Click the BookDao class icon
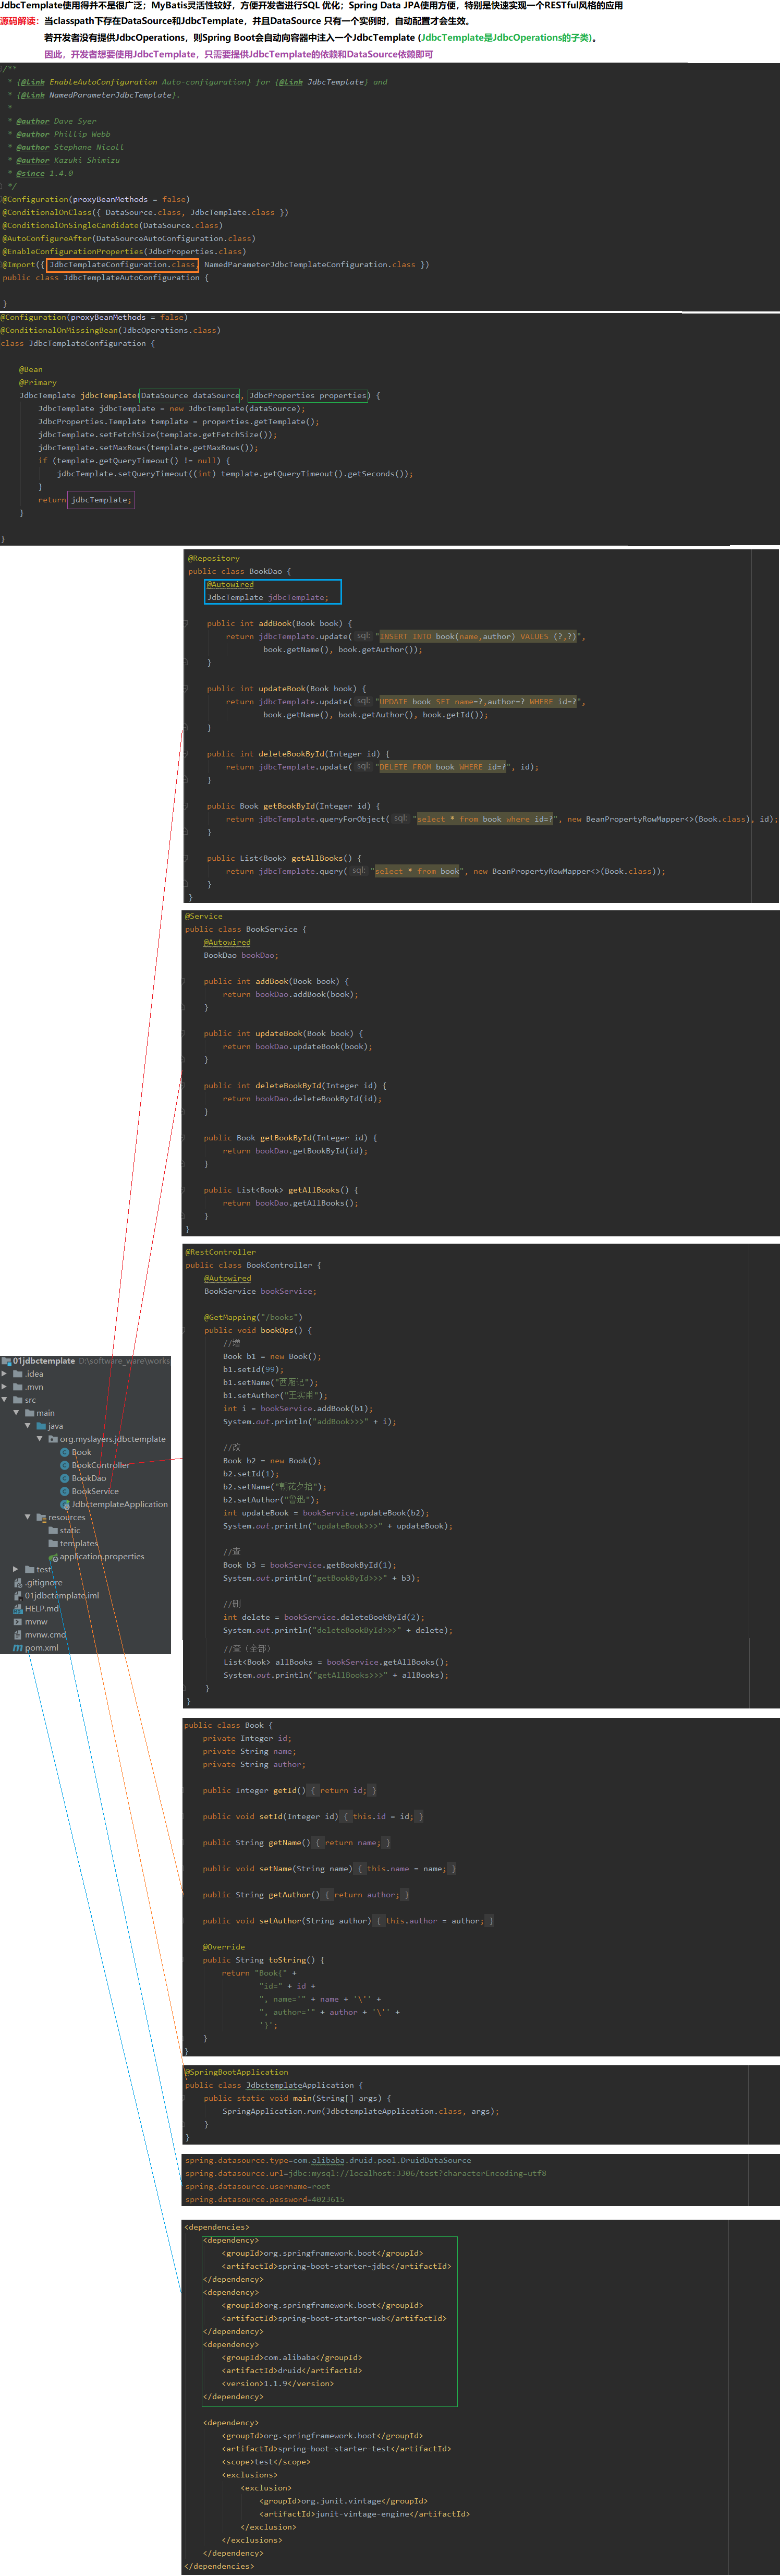This screenshot has height=2576, width=780. coord(65,1478)
